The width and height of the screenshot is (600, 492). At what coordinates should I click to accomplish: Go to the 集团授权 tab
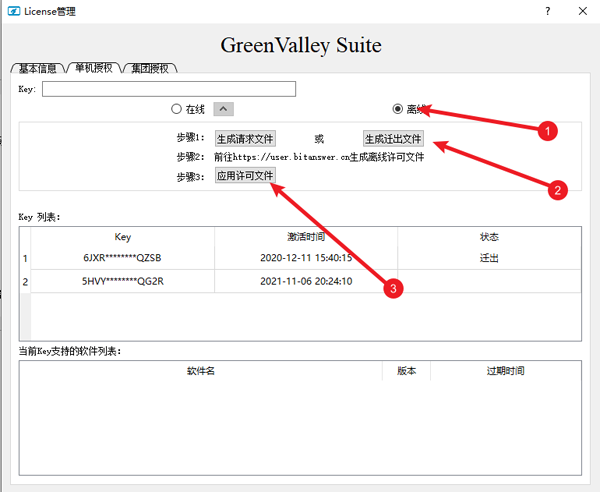click(150, 69)
